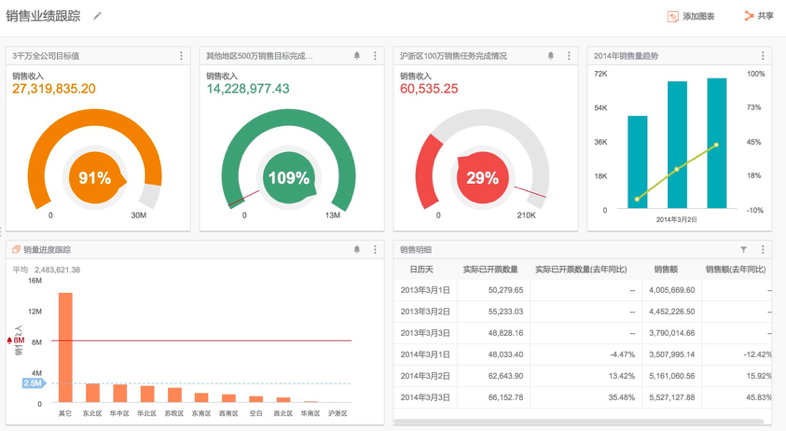Open kebab menu on 销量进度跟踪 card
Viewport: 786px width, 431px height.
pyautogui.click(x=375, y=250)
